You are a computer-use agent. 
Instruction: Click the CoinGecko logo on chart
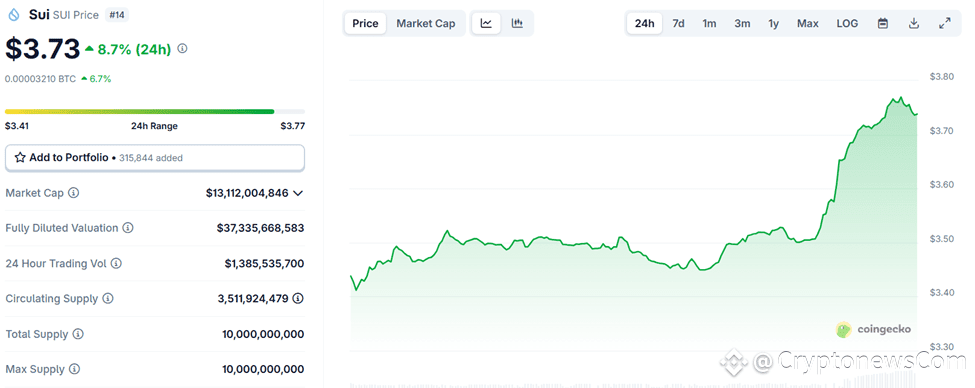point(874,330)
